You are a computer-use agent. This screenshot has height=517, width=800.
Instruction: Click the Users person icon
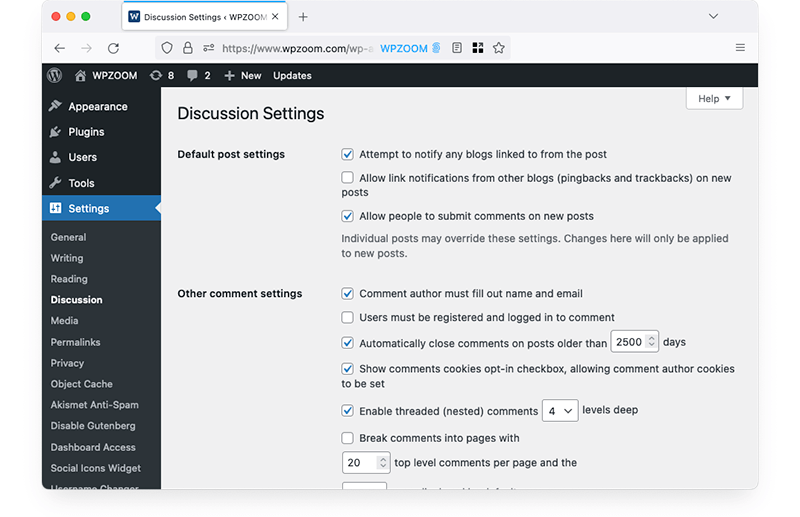55,157
